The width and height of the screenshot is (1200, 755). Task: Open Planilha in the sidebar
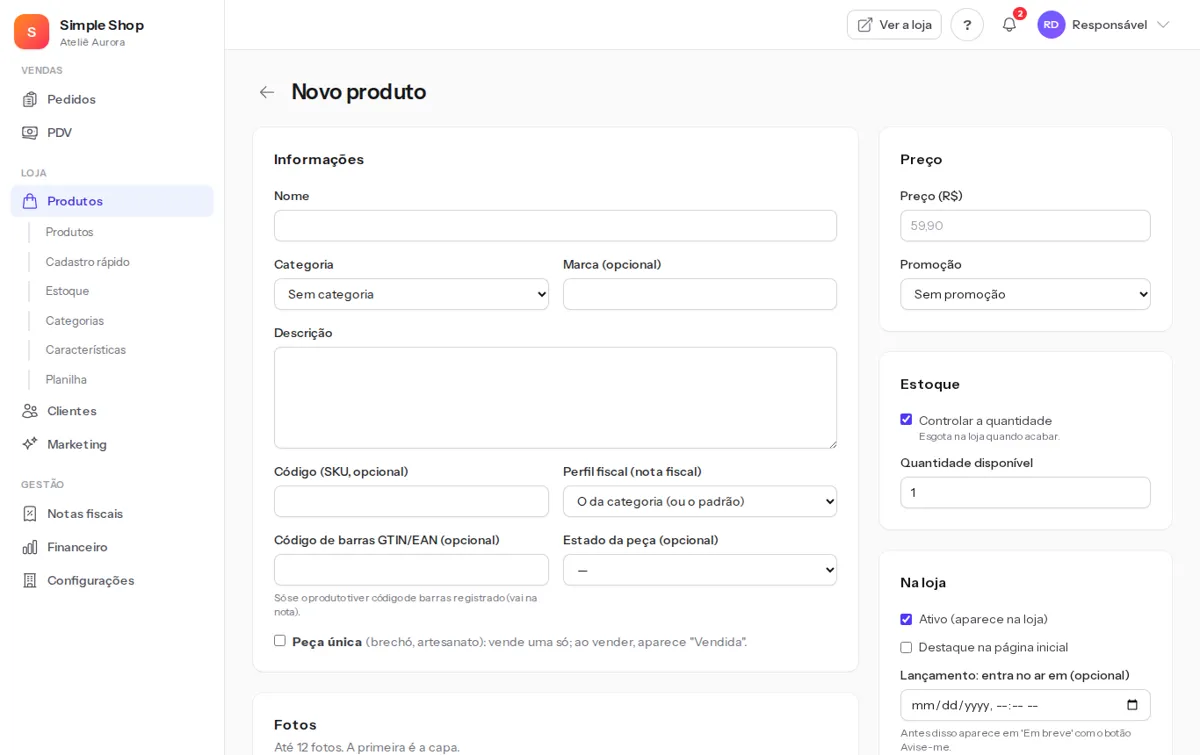tap(66, 380)
